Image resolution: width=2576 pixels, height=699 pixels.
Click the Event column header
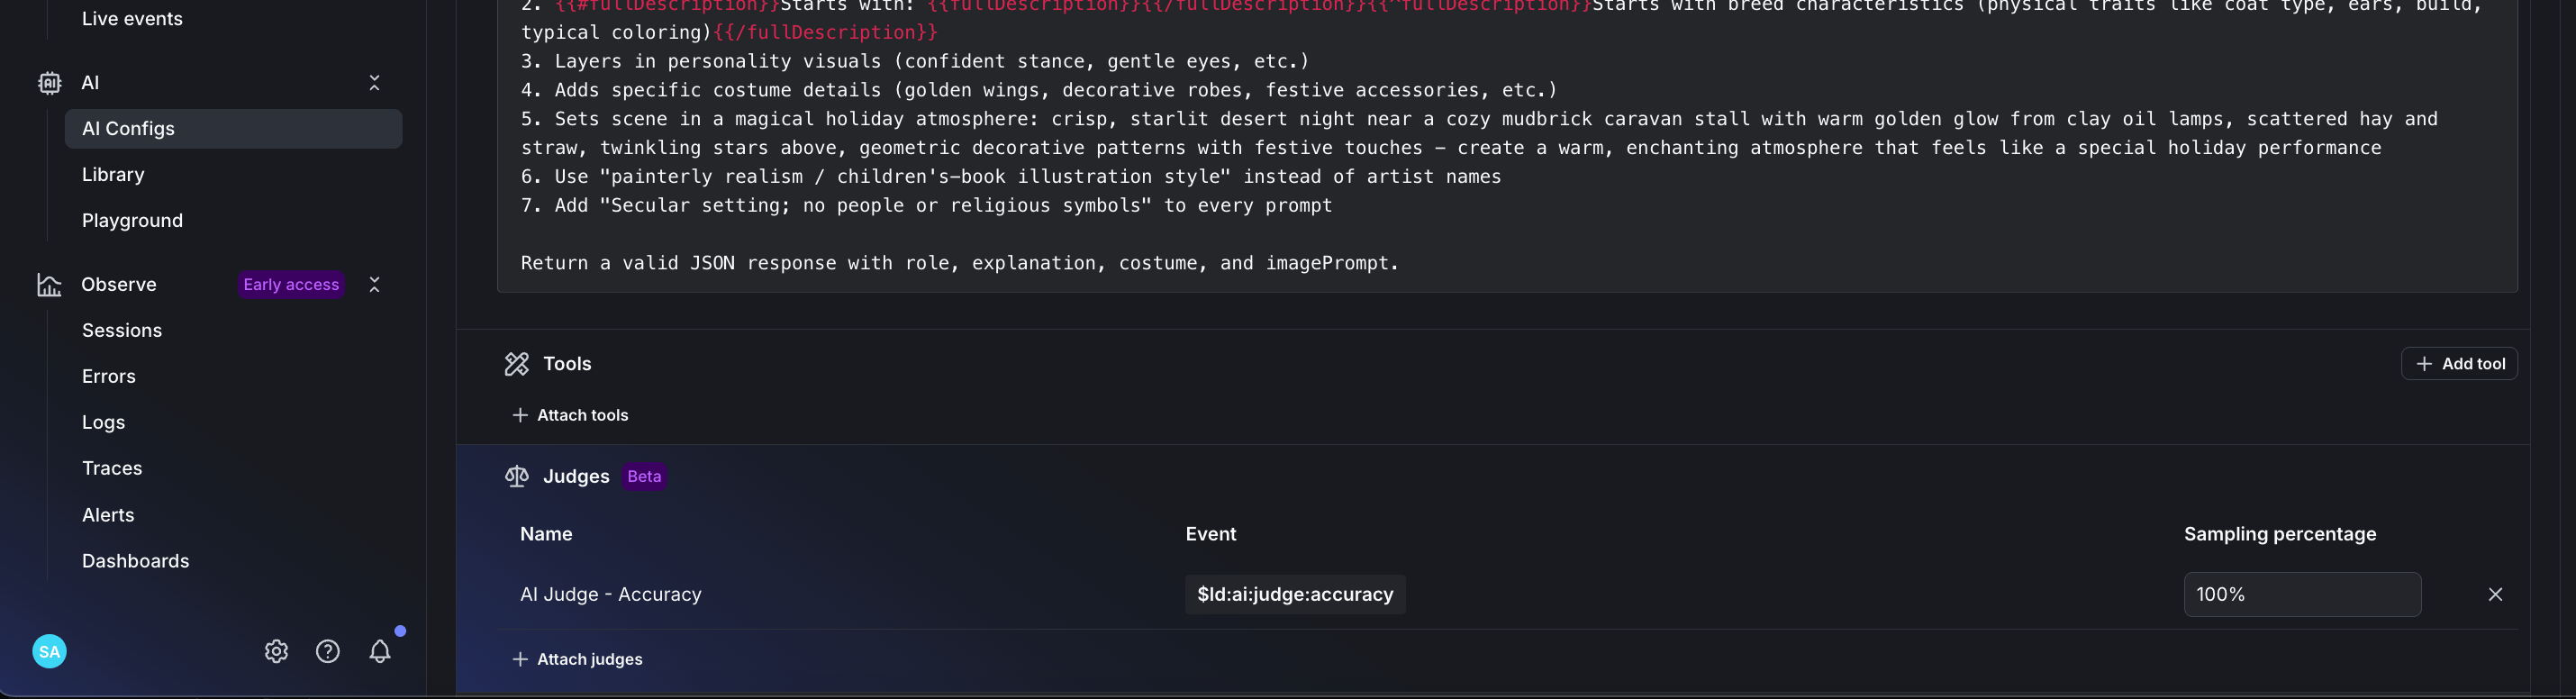[1211, 534]
